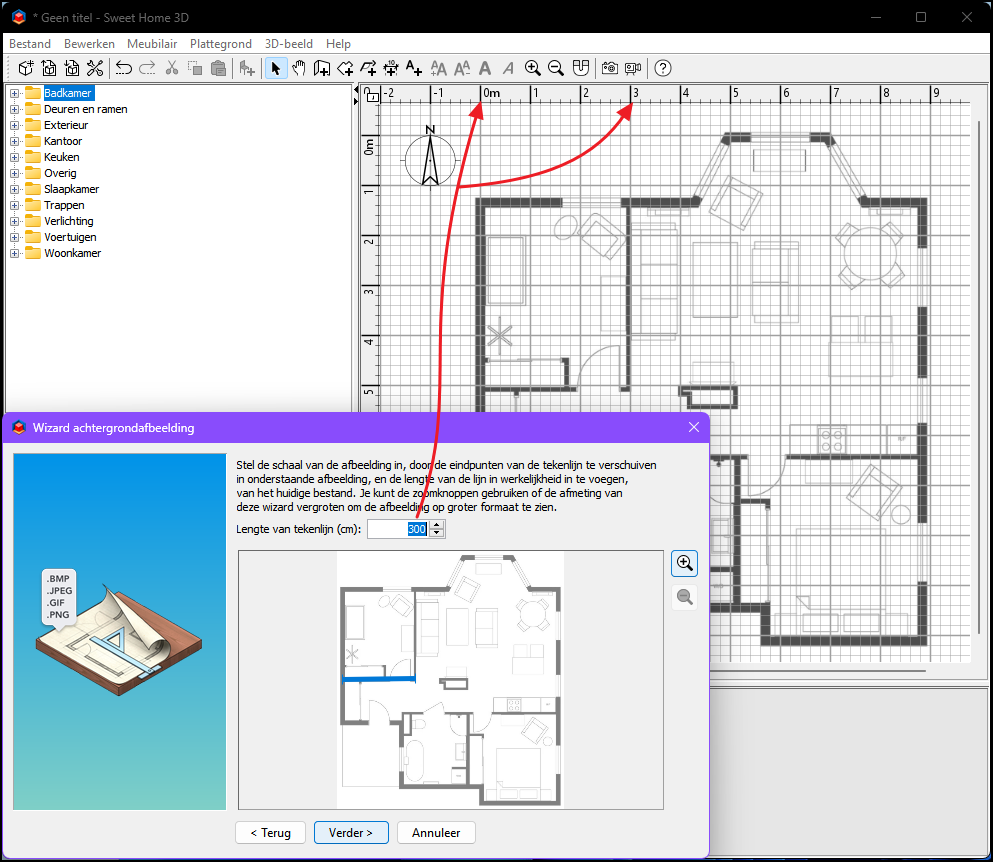
Task: Click the Redo arrow icon
Action: point(148,68)
